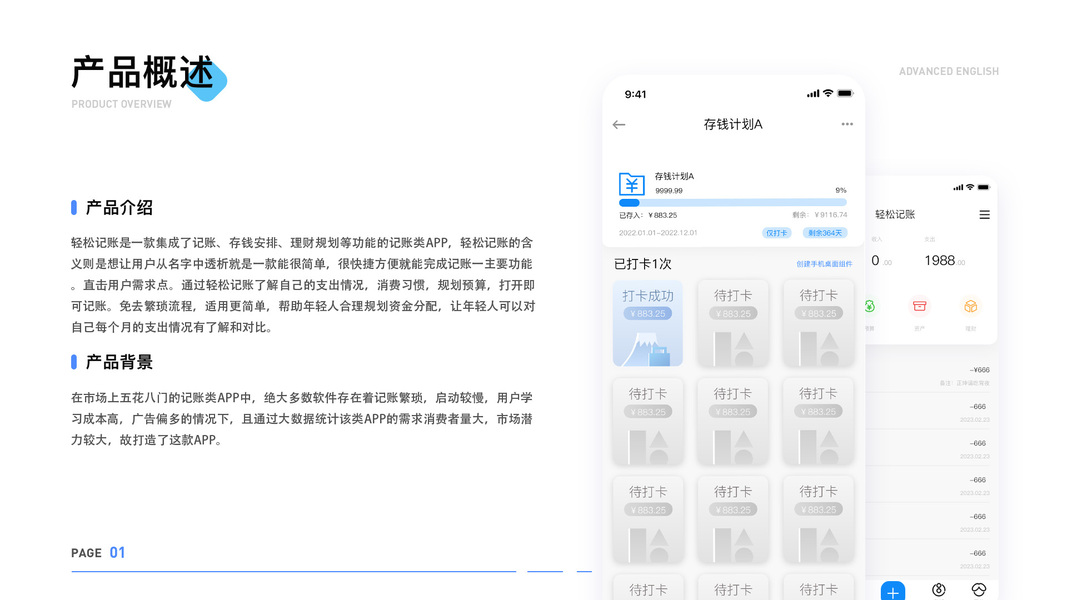
Task: Tap the back arrow in 存钱计划A screen
Action: (619, 124)
